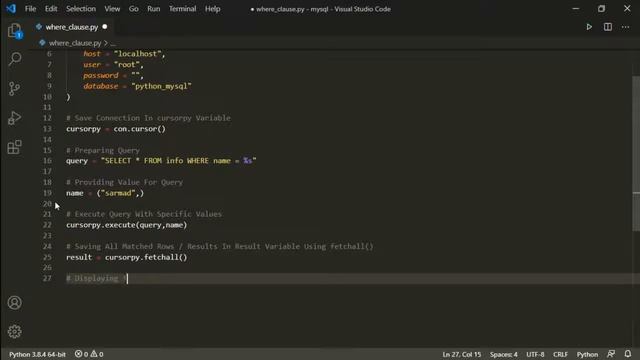Image resolution: width=640 pixels, height=360 pixels.
Task: Click the closing parenthesis on line 10
Action: click(68, 97)
